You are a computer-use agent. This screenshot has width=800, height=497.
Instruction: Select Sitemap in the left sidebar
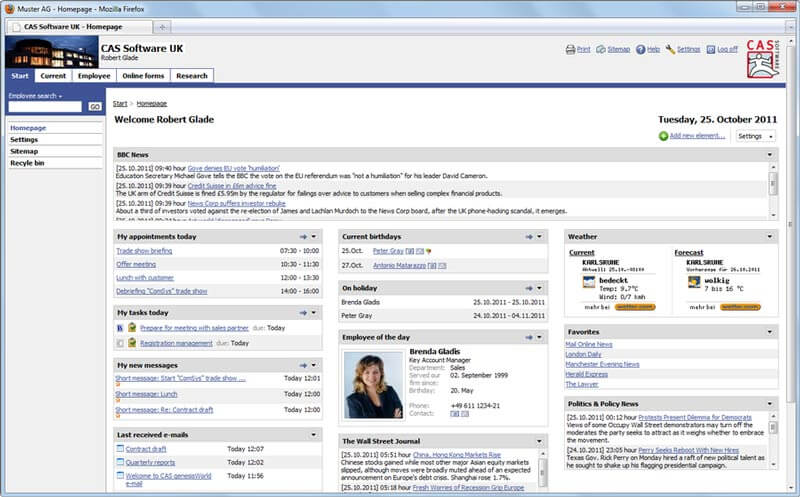[24, 151]
